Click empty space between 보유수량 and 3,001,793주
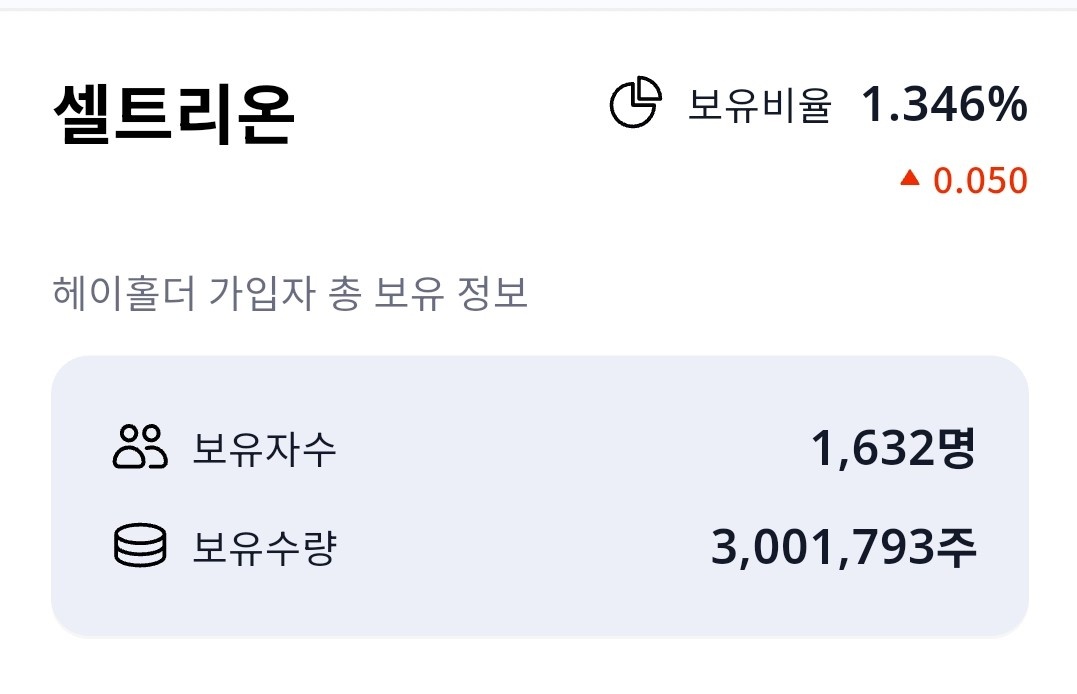Image resolution: width=1077 pixels, height=694 pixels. pos(523,548)
